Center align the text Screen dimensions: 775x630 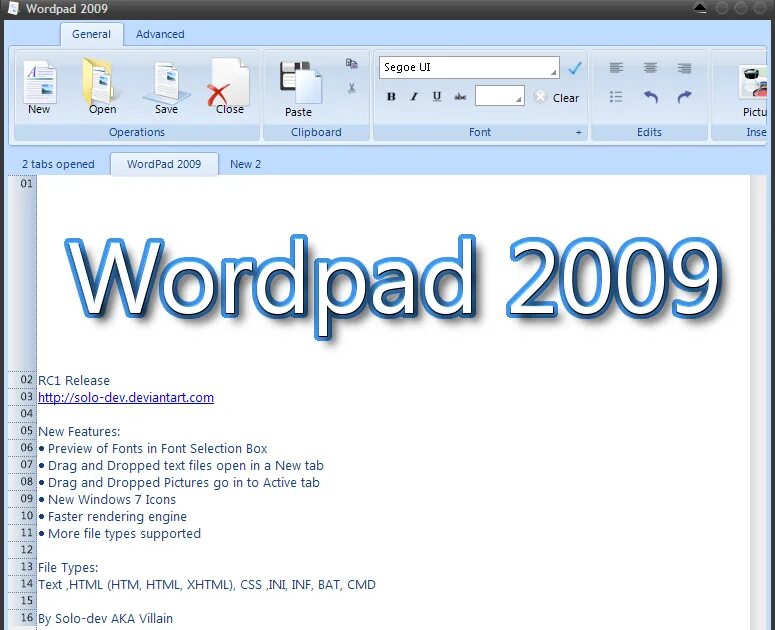tap(650, 68)
